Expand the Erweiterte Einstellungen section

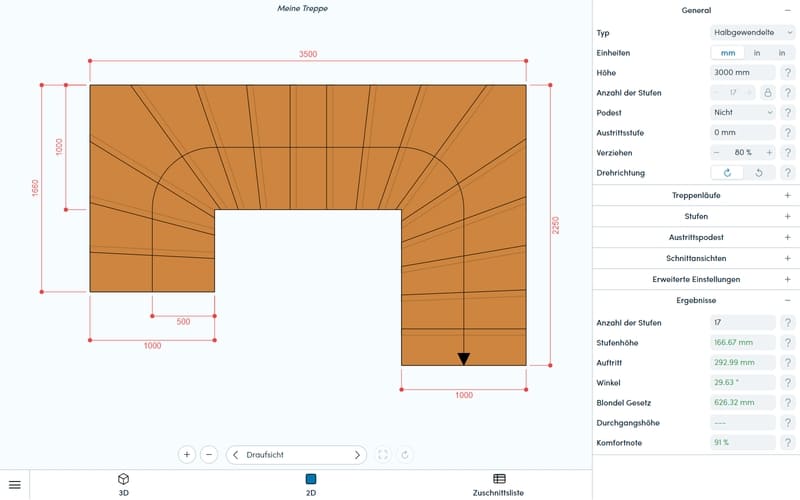coord(696,279)
